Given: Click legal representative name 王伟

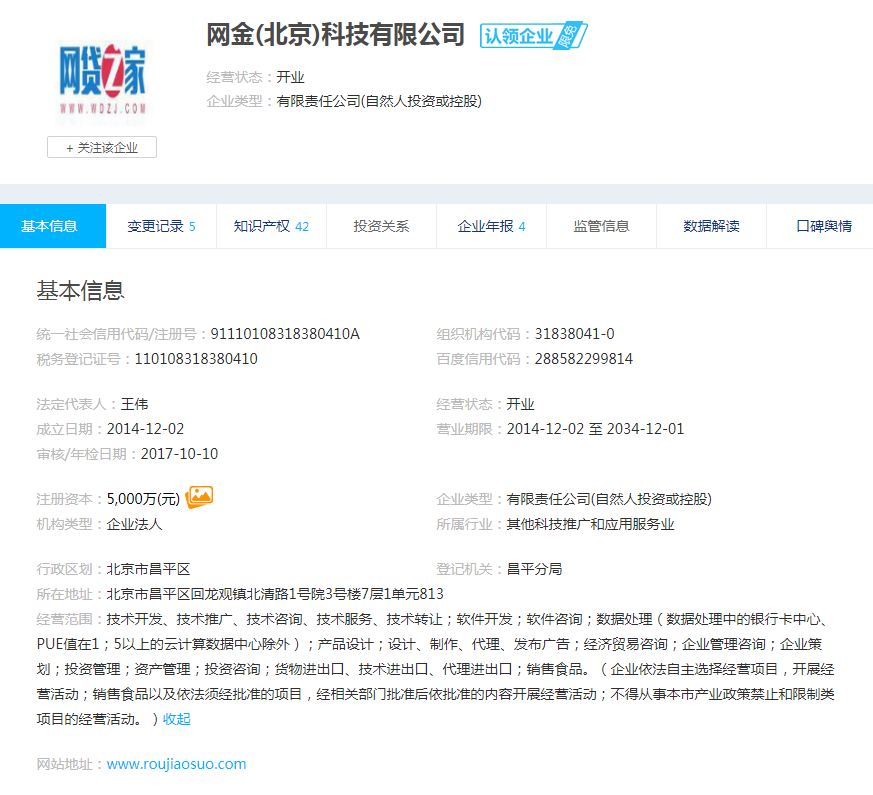Looking at the screenshot, I should (134, 404).
